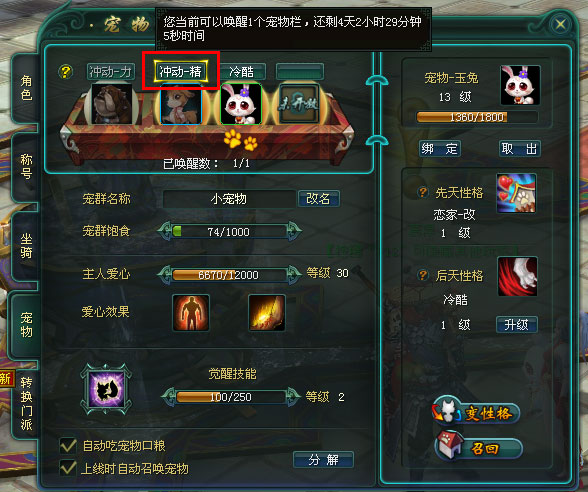Toggle 自动吃宠物口粮 checkbox

(x=68, y=446)
